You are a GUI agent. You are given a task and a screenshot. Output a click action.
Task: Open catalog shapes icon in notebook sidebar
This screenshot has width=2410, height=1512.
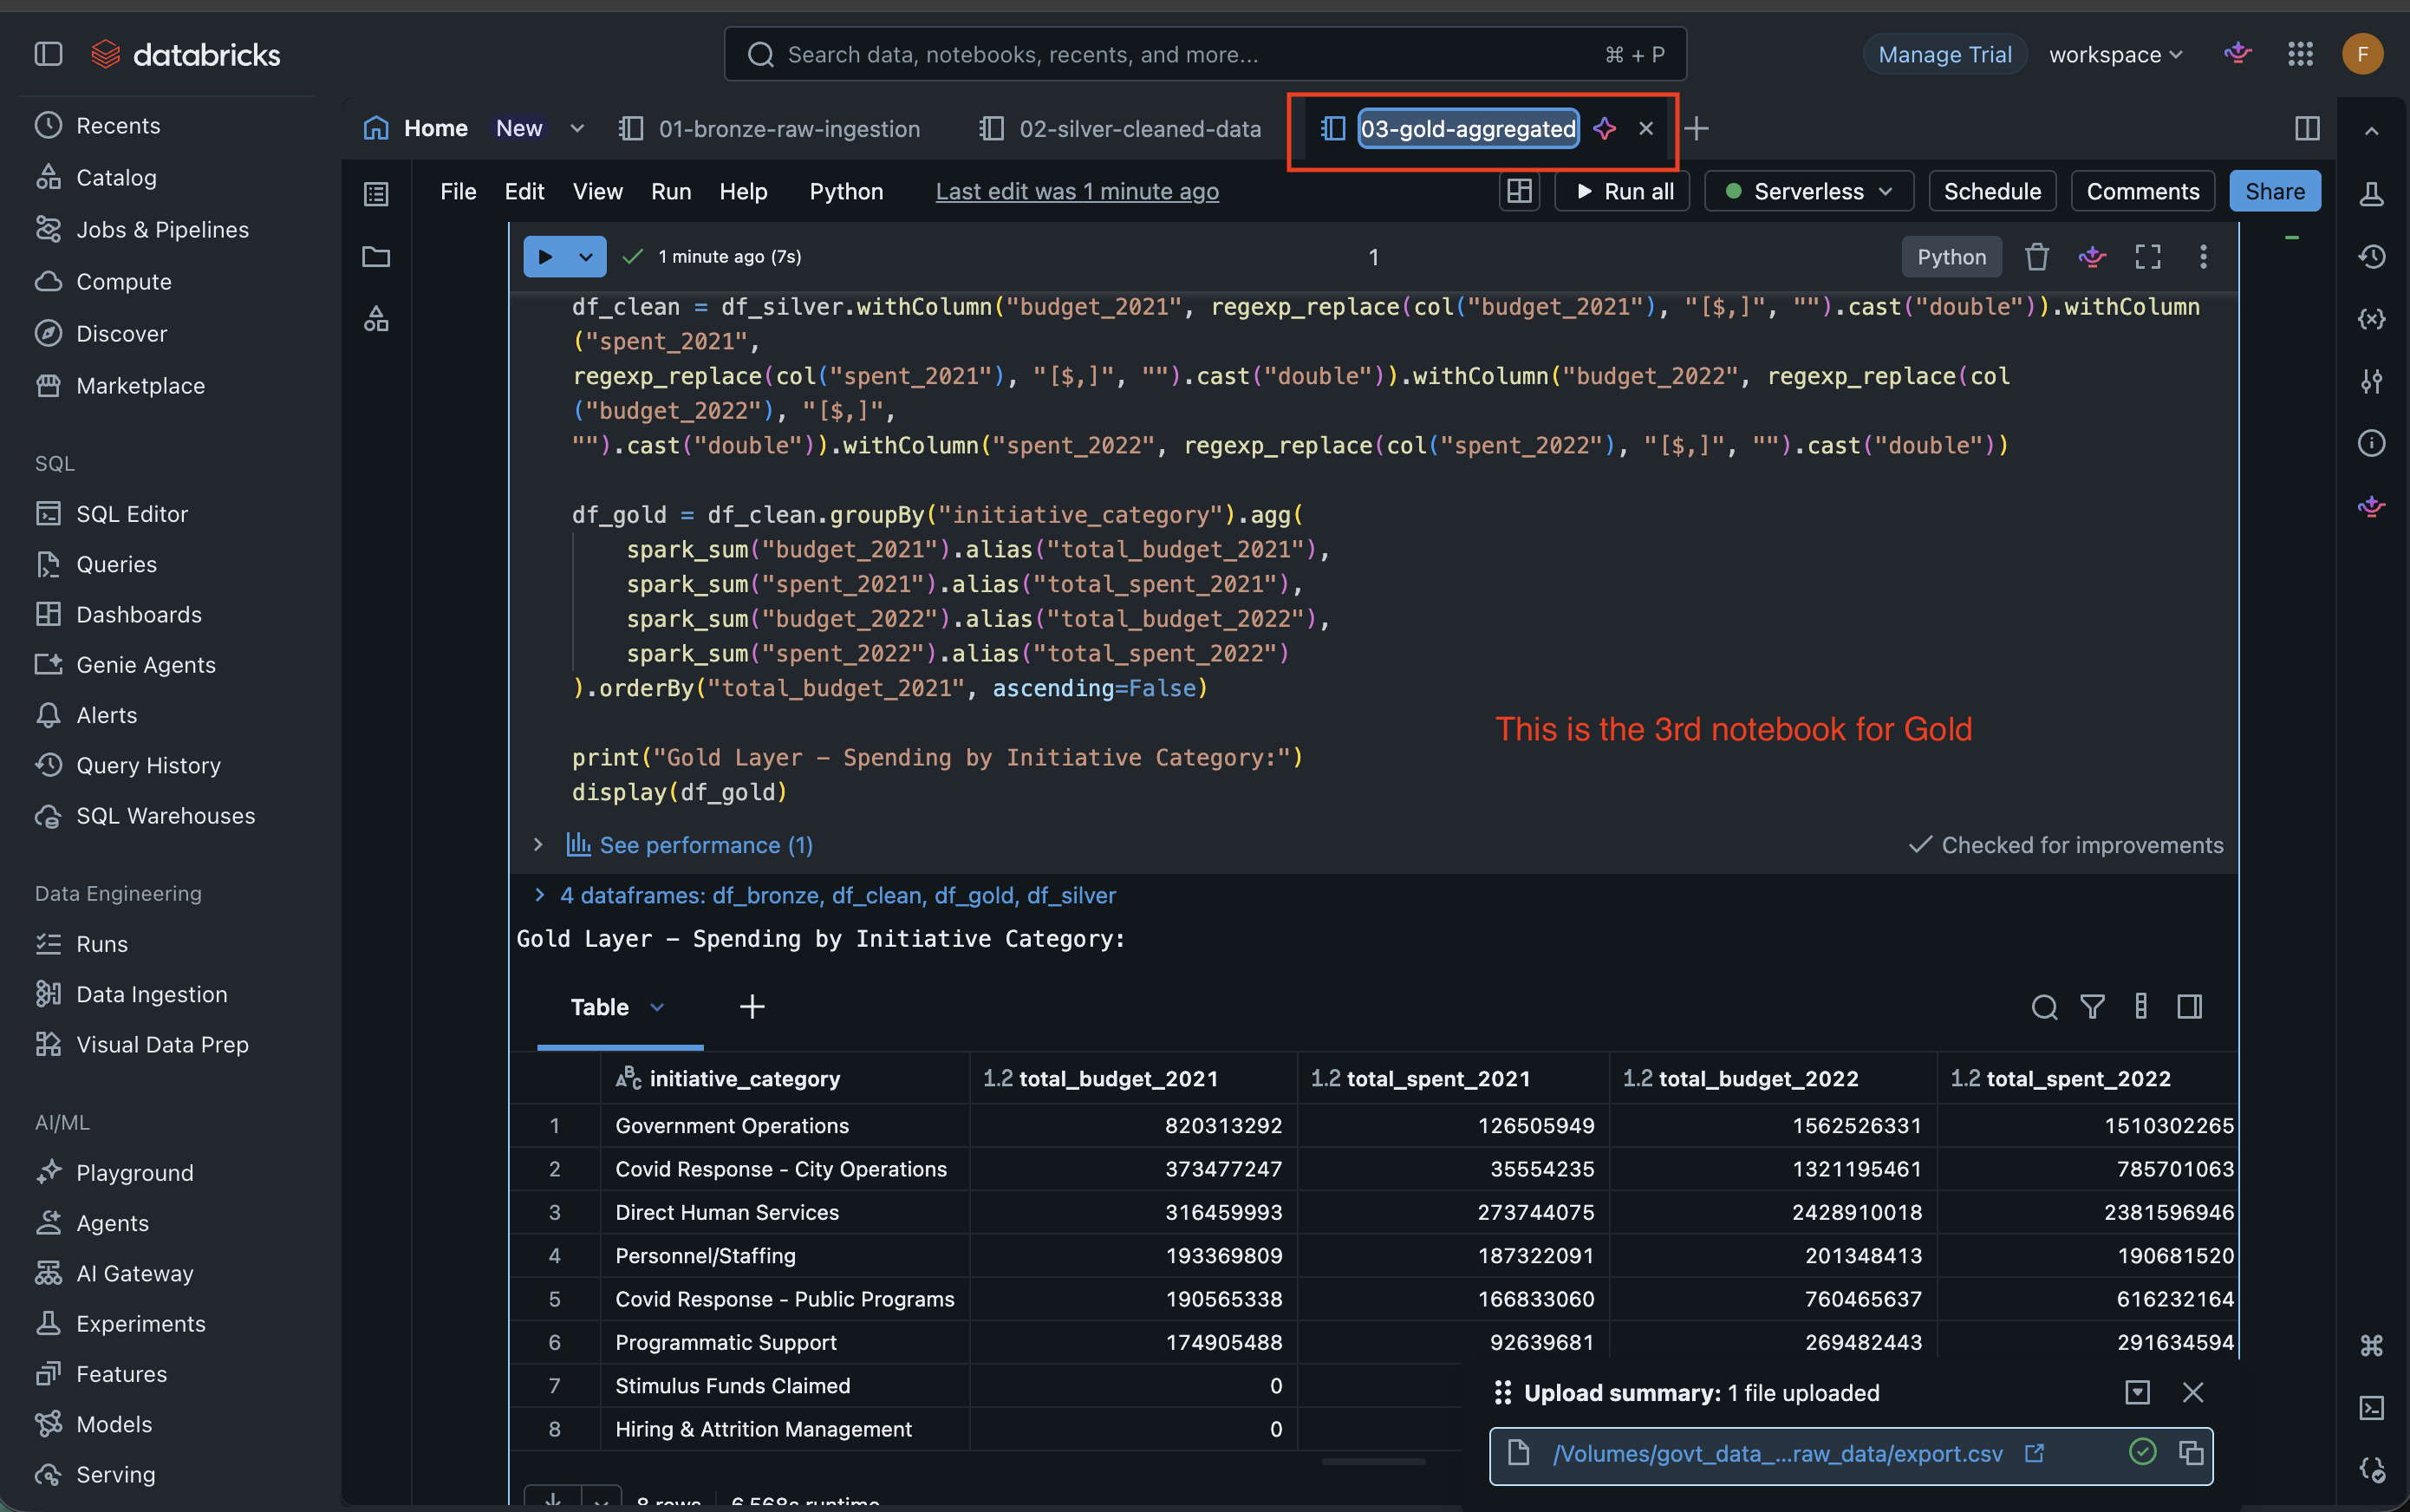[376, 319]
